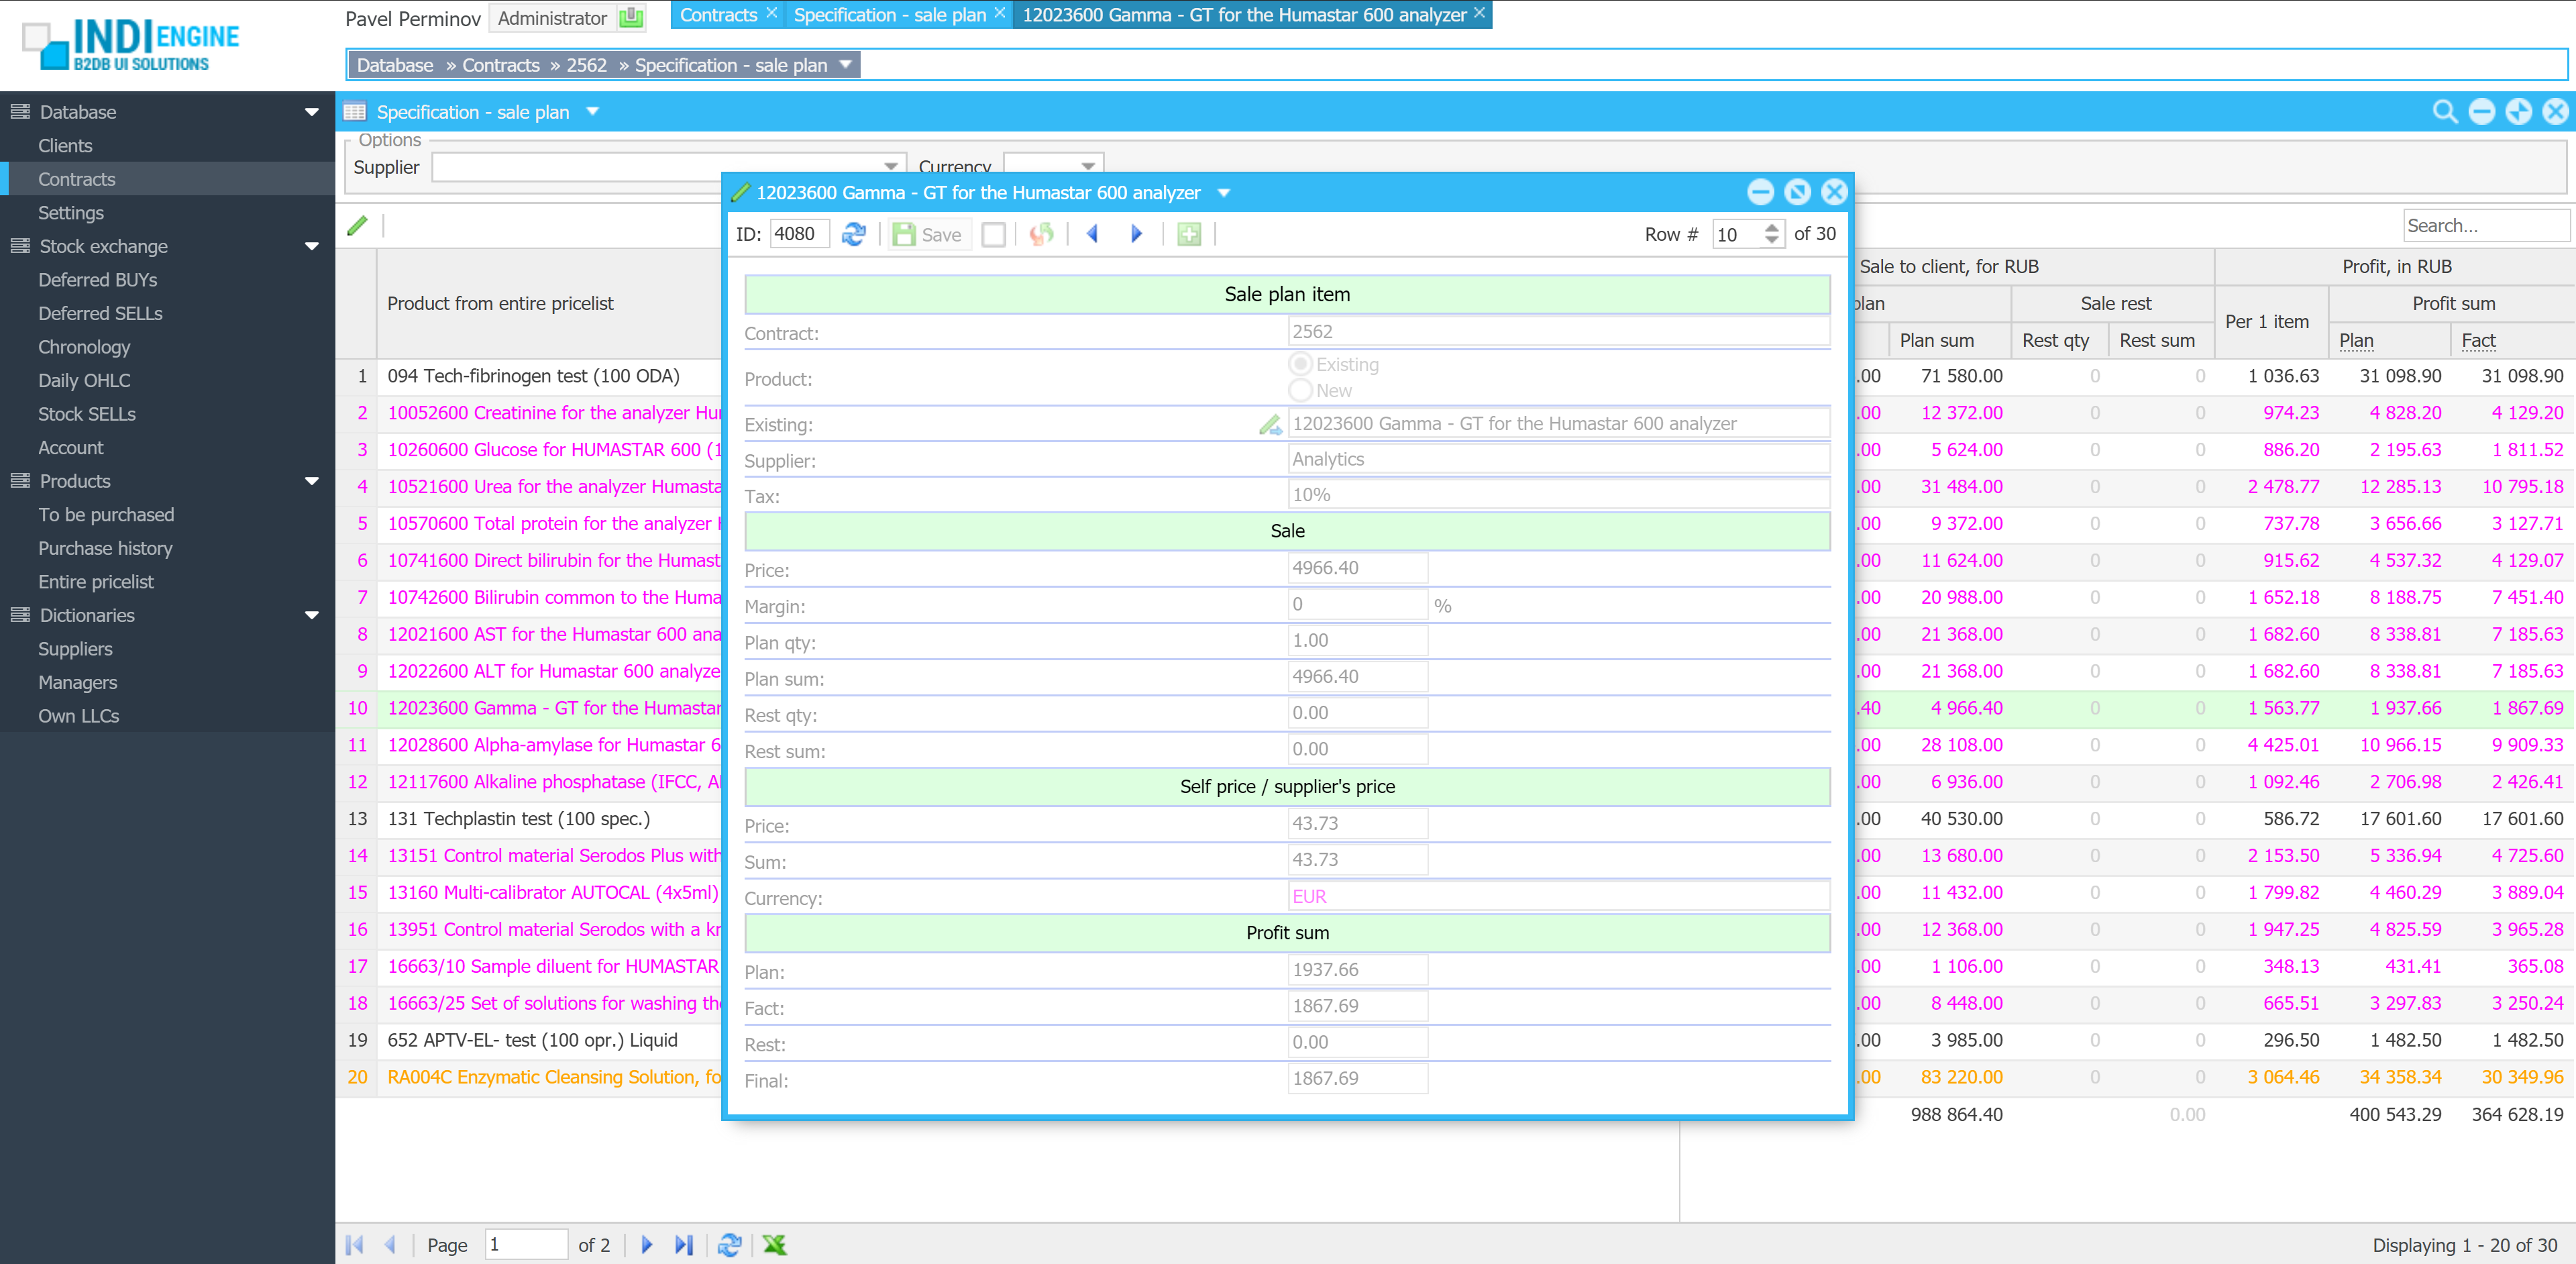Viewport: 2576px width, 1264px height.
Task: Click the refresh icon next to ID field
Action: pyautogui.click(x=853, y=234)
